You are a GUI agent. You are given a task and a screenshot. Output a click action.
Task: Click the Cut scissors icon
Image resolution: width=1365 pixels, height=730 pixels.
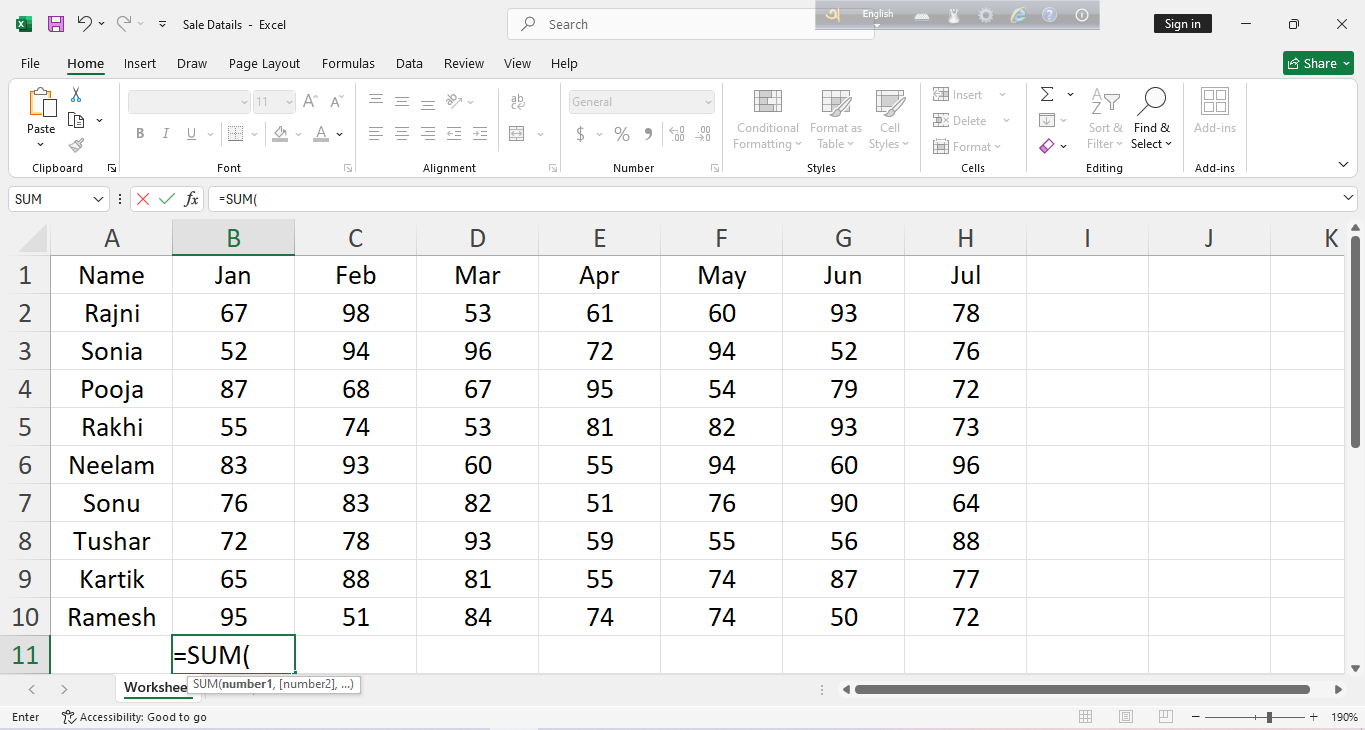(76, 95)
